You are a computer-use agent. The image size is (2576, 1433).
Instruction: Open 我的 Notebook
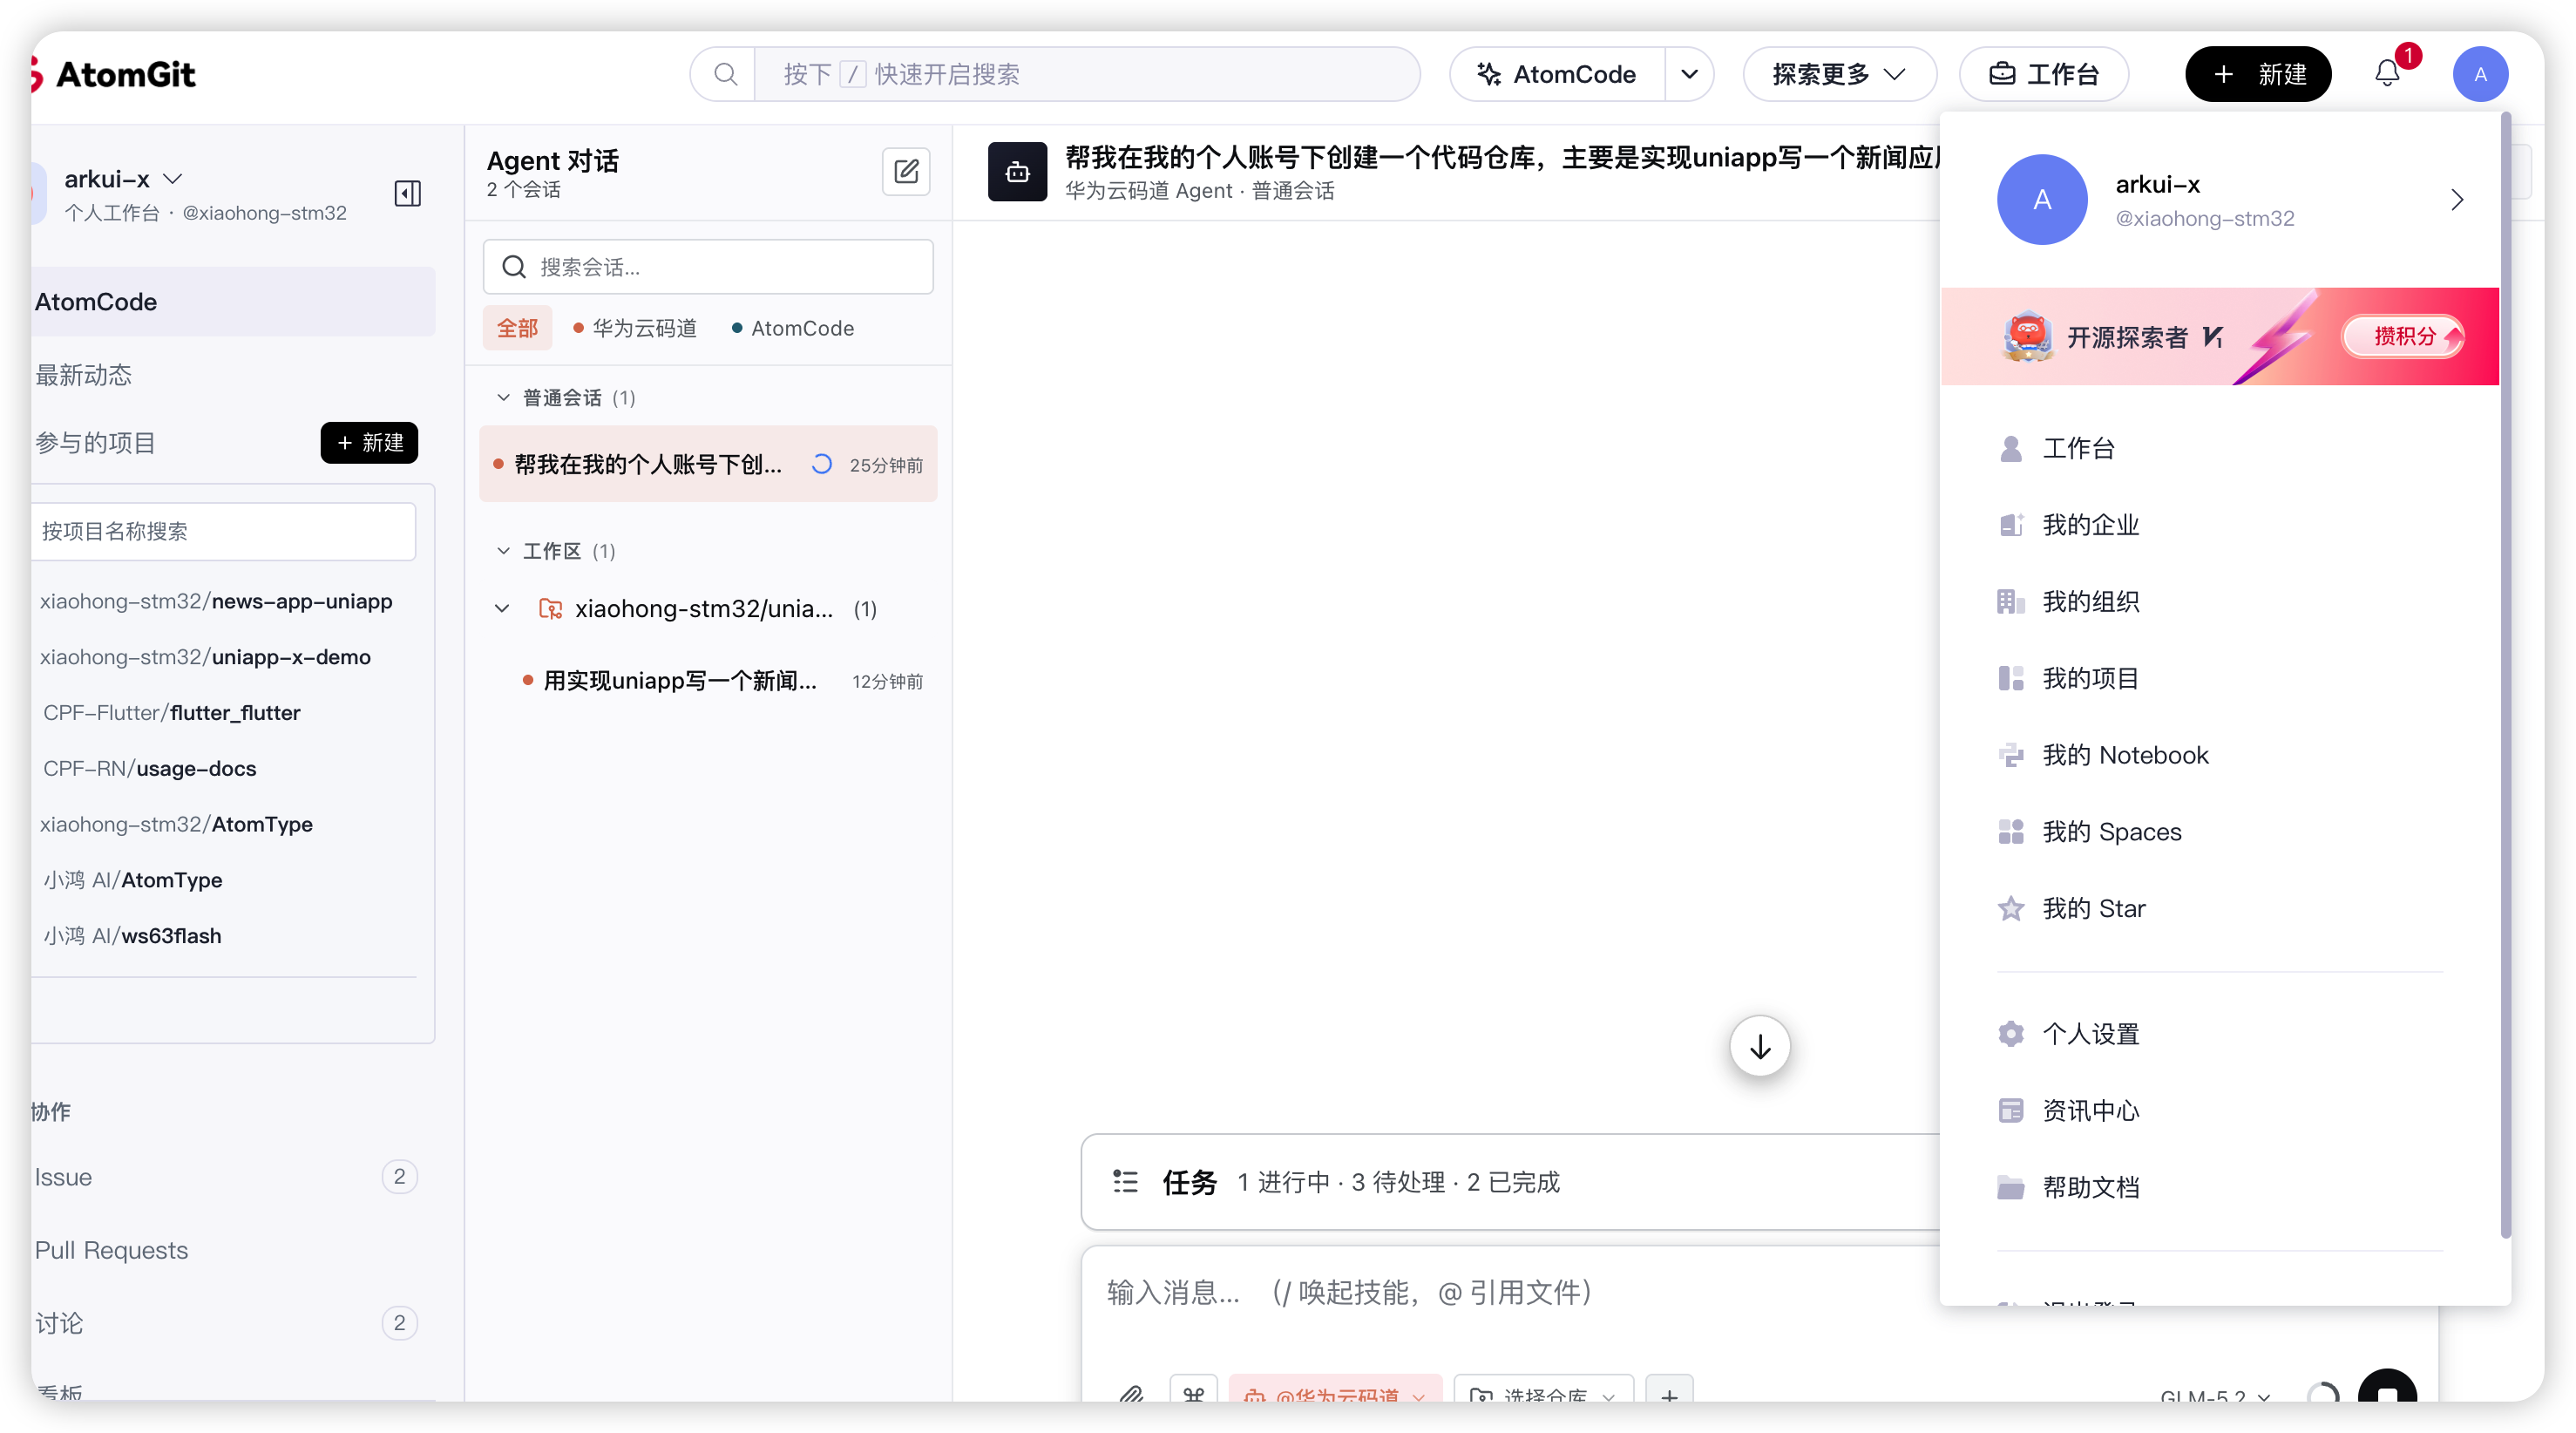2220,755
